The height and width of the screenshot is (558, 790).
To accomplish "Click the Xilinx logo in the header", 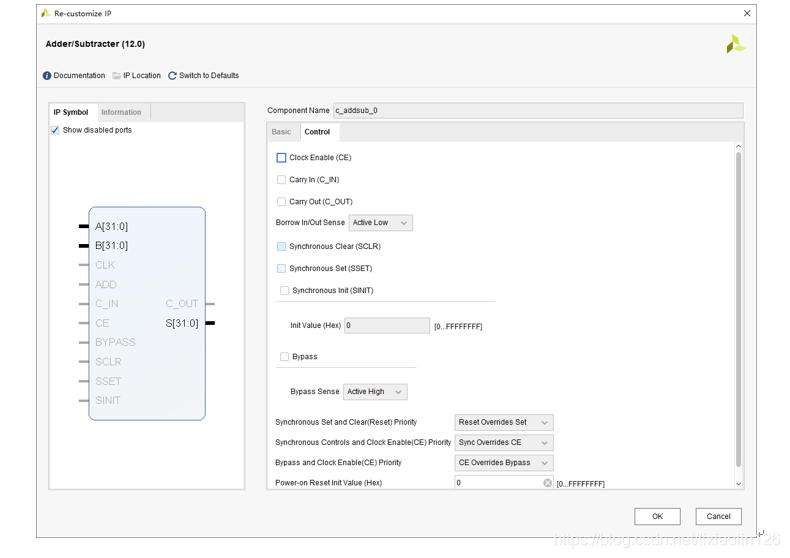I will click(x=735, y=44).
